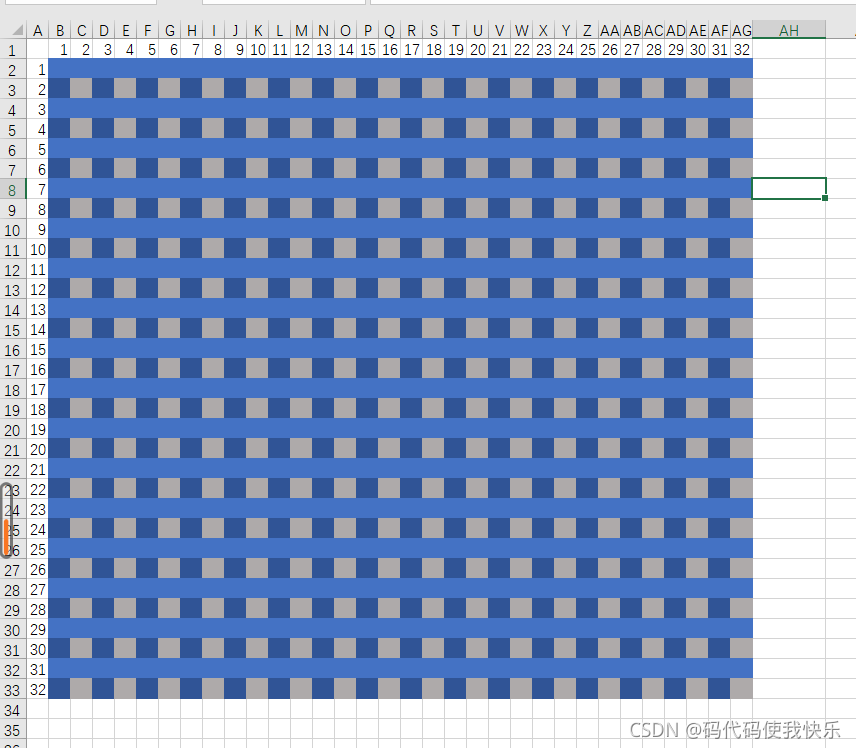Click cell Y1 containing value 24
856x748 pixels.
click(x=566, y=50)
